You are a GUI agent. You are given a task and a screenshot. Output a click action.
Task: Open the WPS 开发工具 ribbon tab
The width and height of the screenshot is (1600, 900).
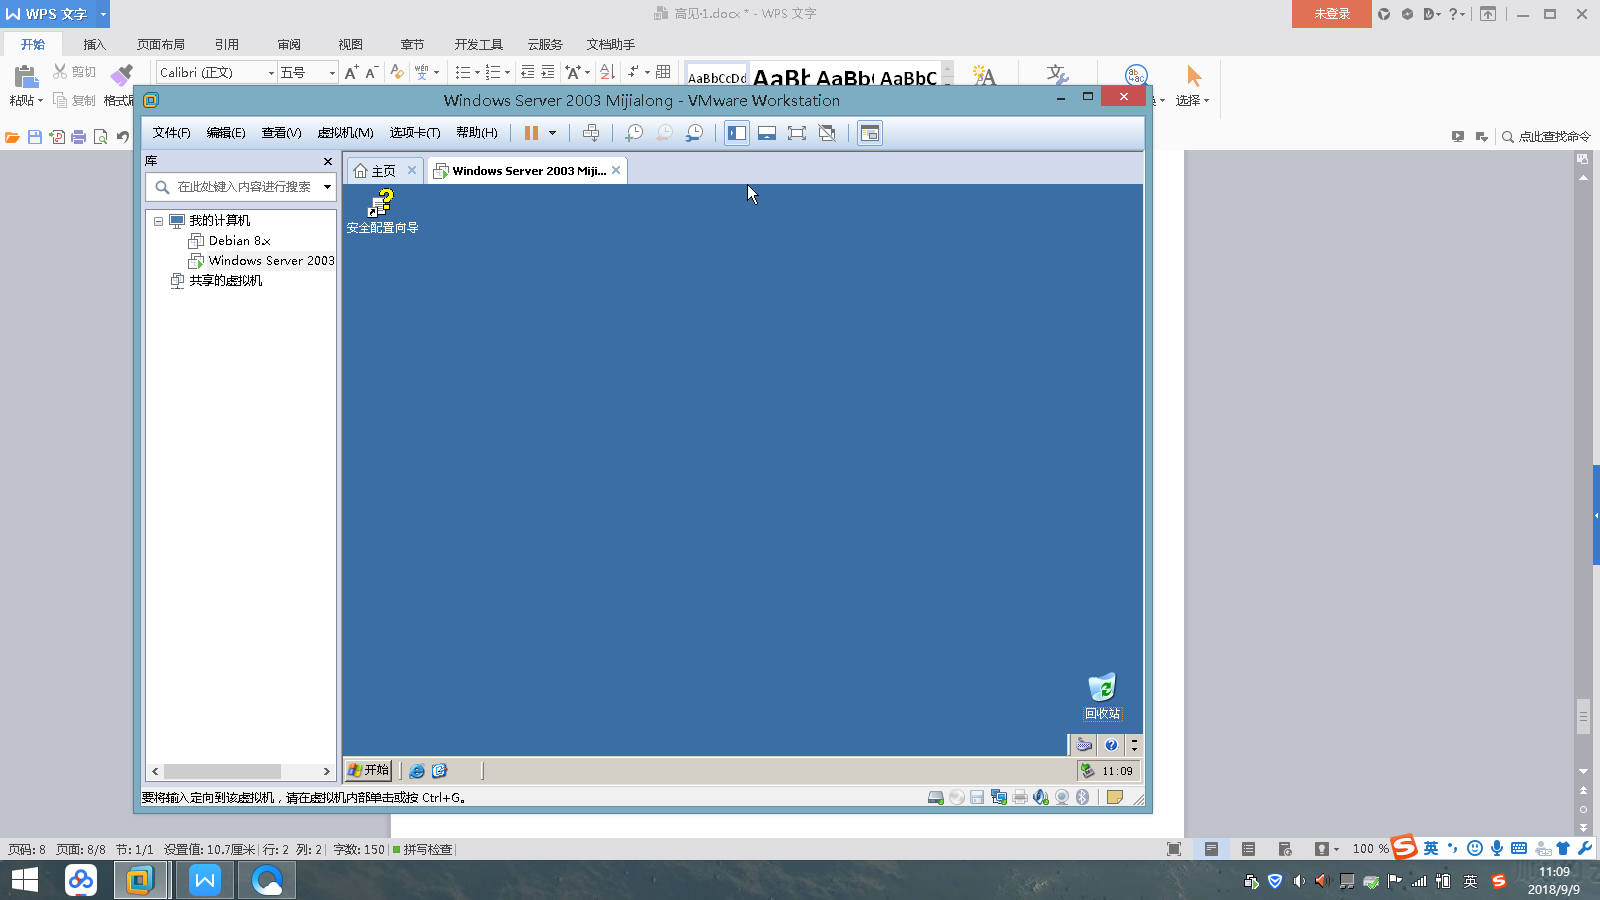(x=479, y=44)
